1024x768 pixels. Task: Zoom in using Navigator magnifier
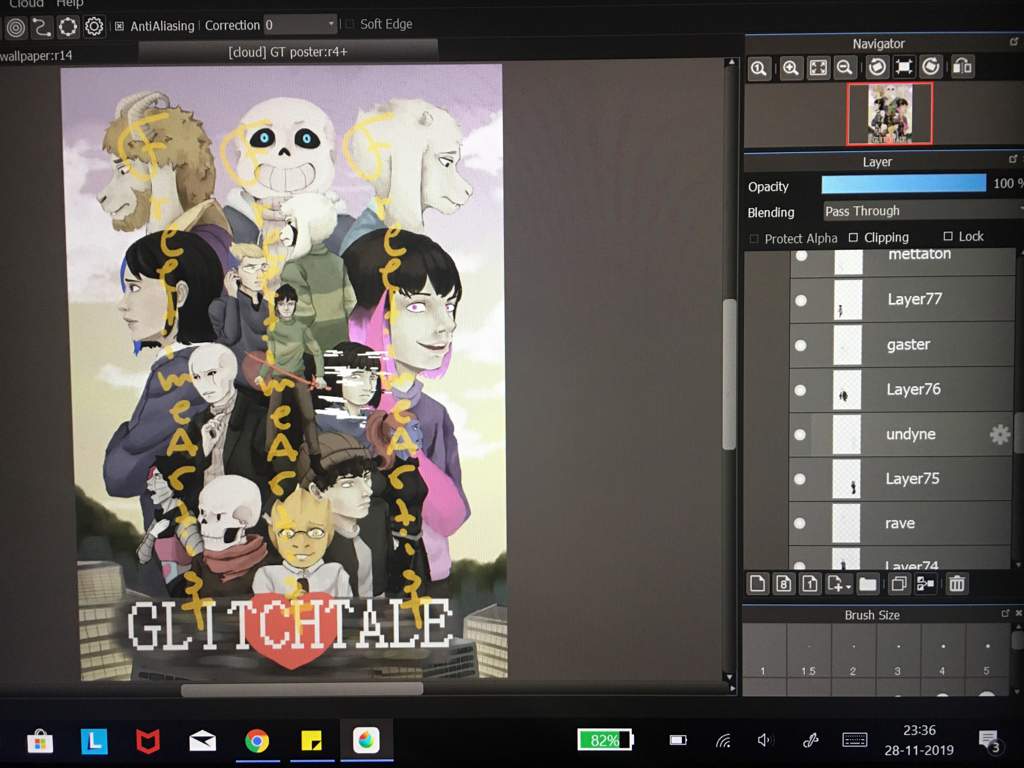pos(791,68)
